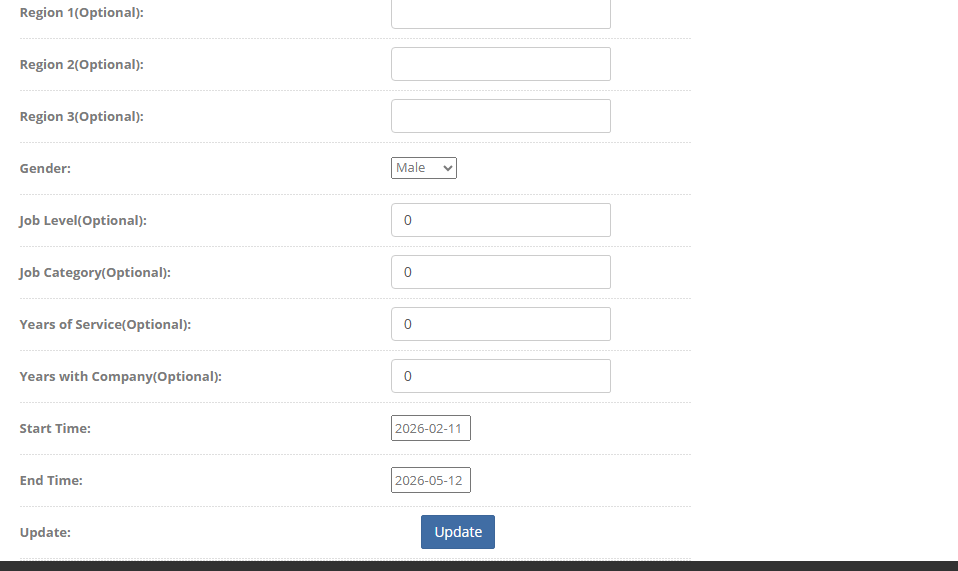Click the "Region 2(Optional):" label text
Image resolution: width=958 pixels, height=571 pixels.
point(82,64)
